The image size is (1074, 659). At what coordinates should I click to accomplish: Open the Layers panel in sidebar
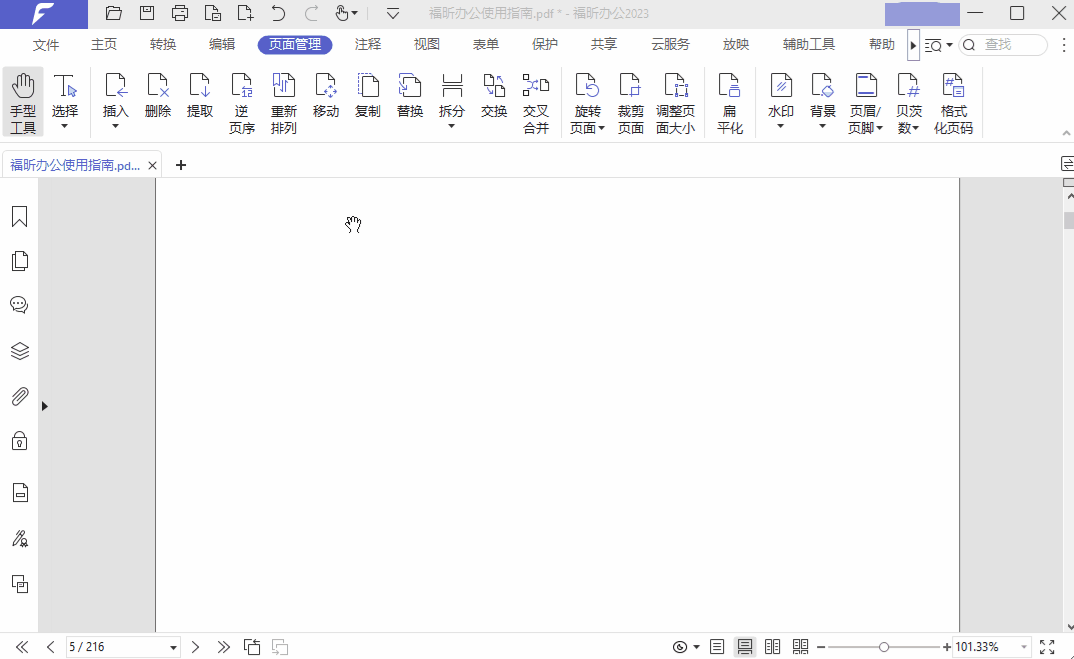point(19,351)
